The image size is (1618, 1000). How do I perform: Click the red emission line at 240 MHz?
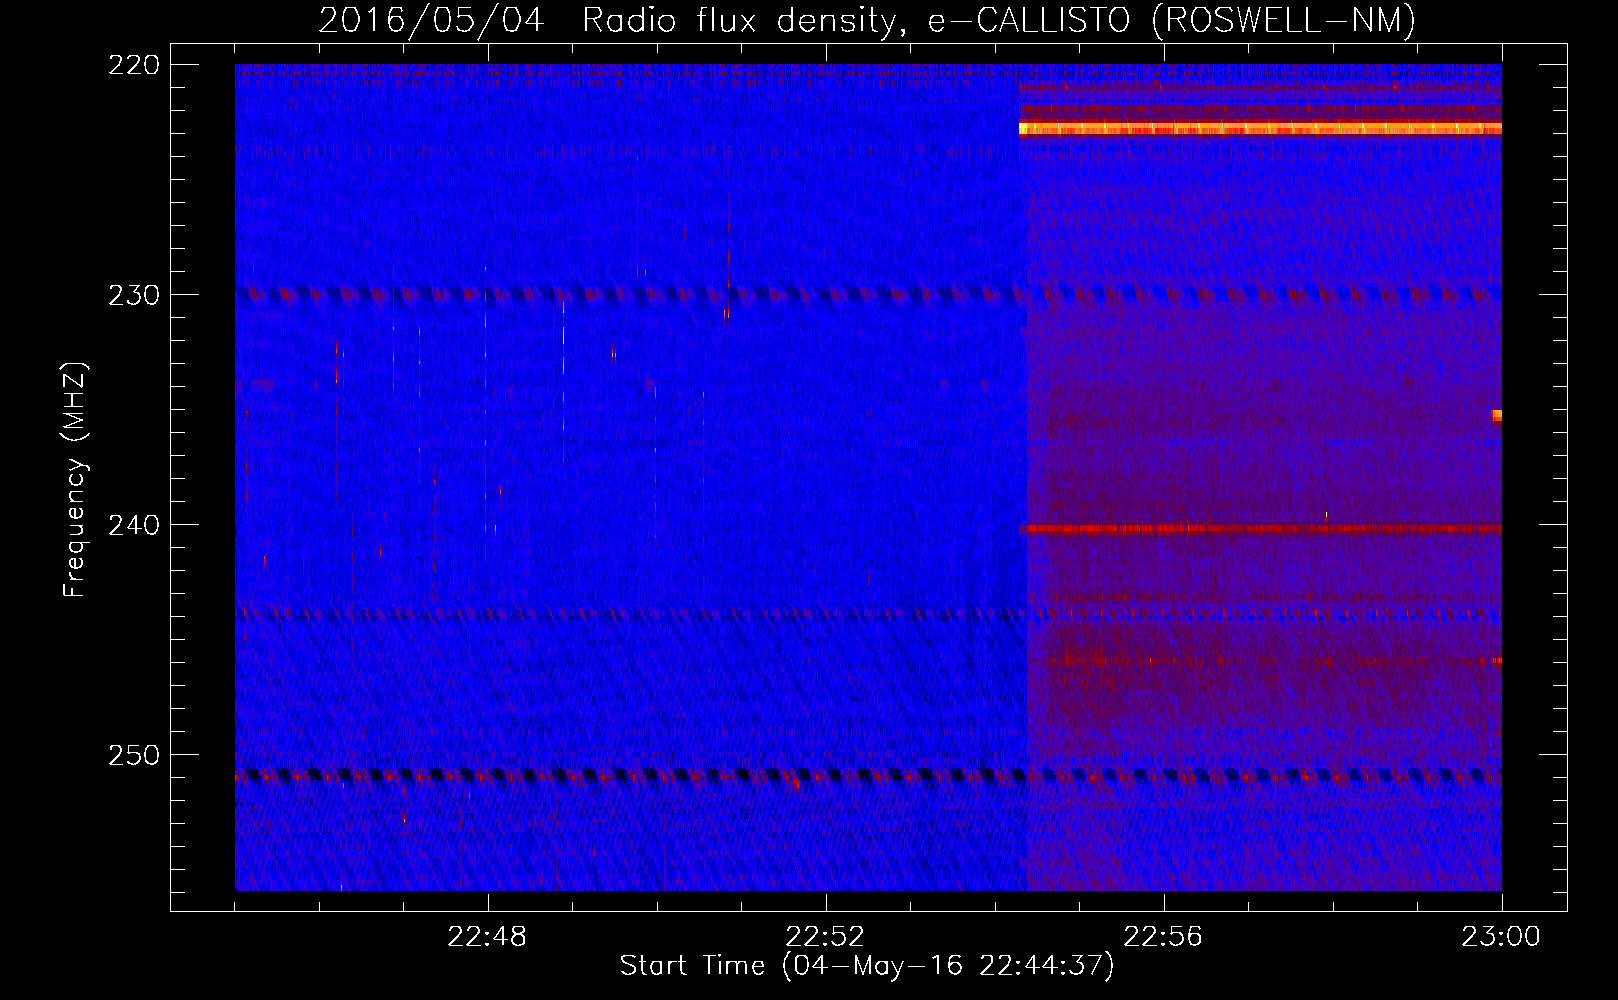pyautogui.click(x=1260, y=528)
